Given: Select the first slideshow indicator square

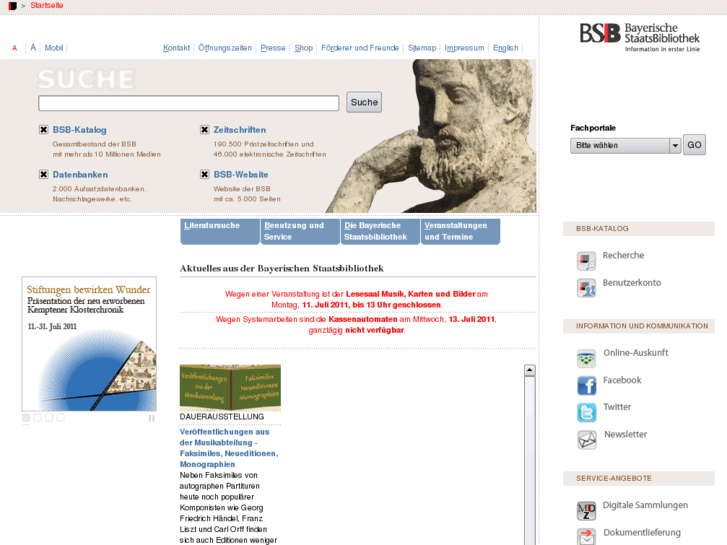Looking at the screenshot, I should click(26, 417).
